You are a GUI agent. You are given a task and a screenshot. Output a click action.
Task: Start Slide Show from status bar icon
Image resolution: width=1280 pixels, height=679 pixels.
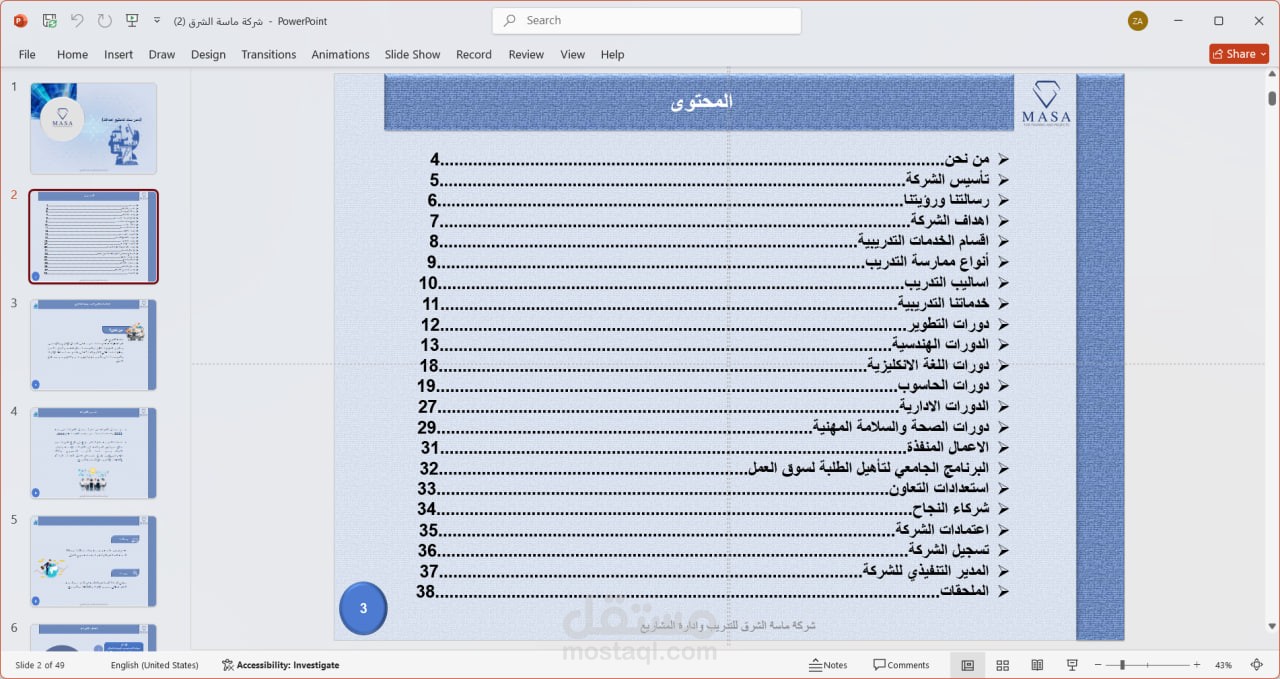pos(1072,665)
